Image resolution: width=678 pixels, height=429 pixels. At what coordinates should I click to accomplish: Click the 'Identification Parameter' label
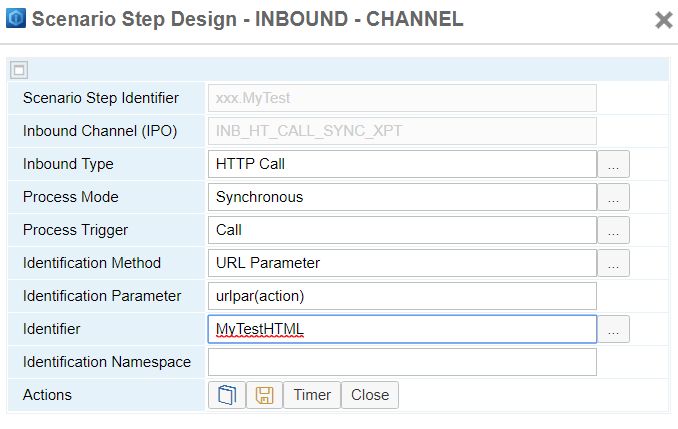102,296
